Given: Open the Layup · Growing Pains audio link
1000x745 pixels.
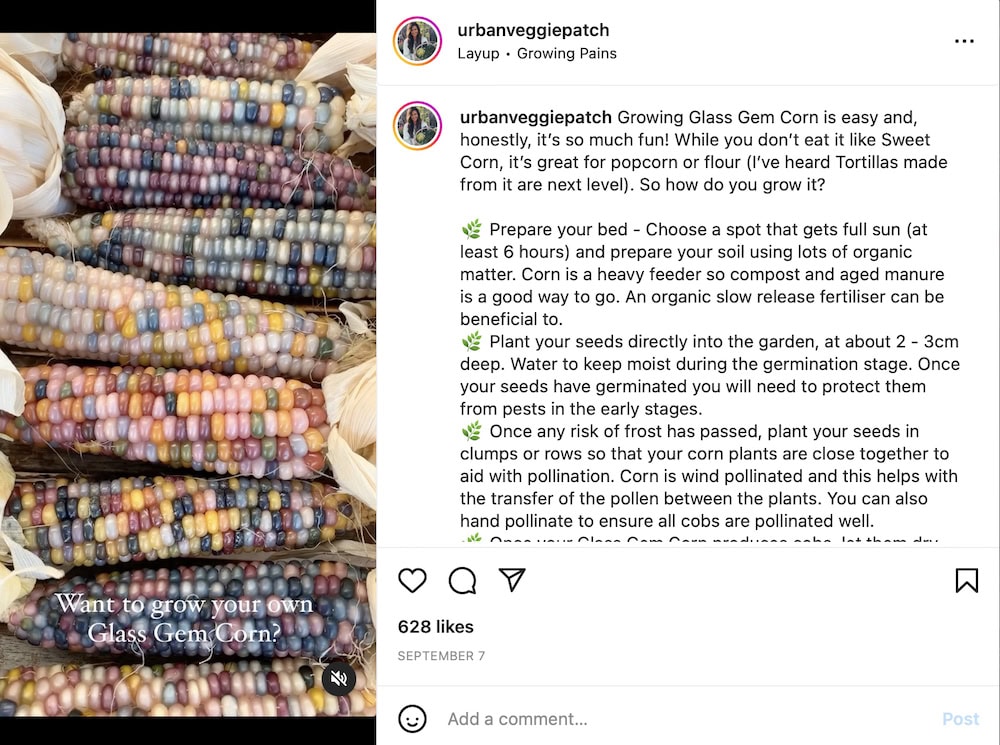Looking at the screenshot, I should (x=537, y=54).
